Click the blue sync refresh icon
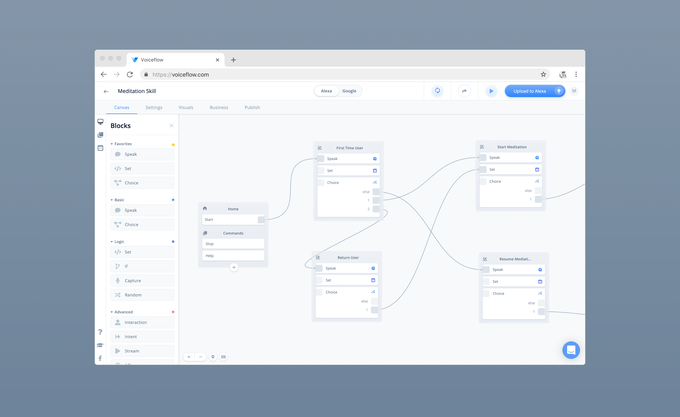 click(x=437, y=91)
